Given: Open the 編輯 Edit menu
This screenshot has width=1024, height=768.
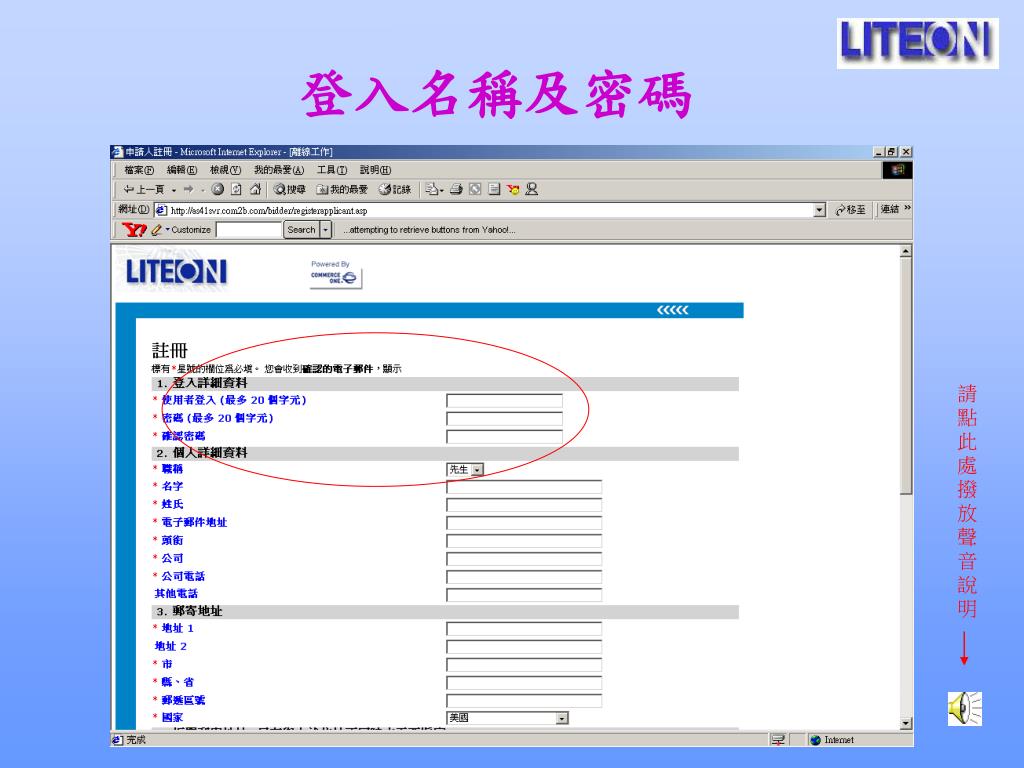Looking at the screenshot, I should tap(182, 170).
